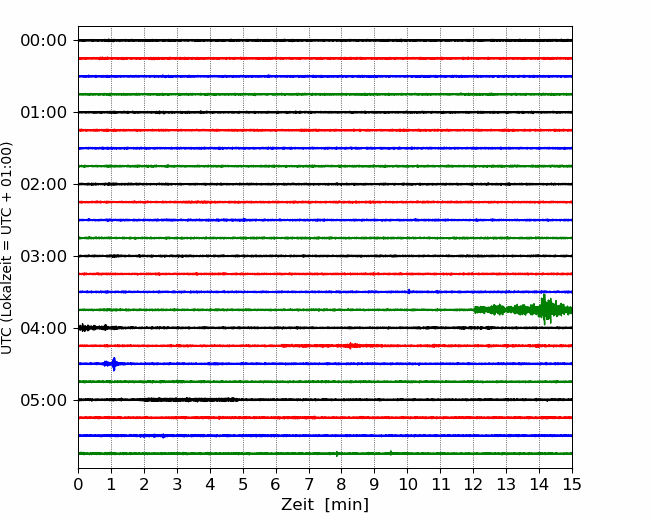Select x-axis tick label 6
Image resolution: width=650 pixels, height=520 pixels.
(276, 484)
